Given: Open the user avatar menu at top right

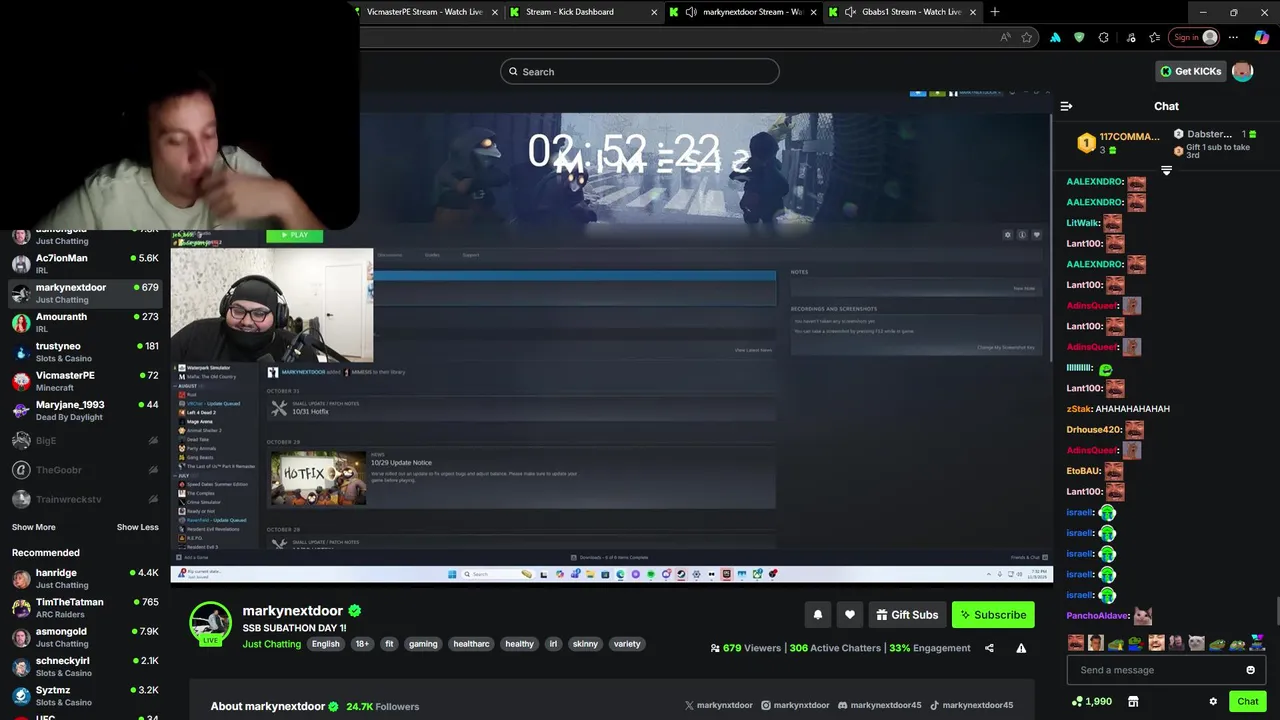Looking at the screenshot, I should click(1242, 71).
